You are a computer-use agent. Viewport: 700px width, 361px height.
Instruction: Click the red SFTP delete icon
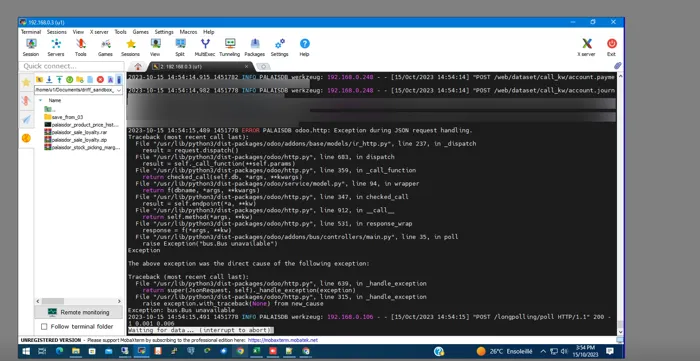[x=100, y=79]
